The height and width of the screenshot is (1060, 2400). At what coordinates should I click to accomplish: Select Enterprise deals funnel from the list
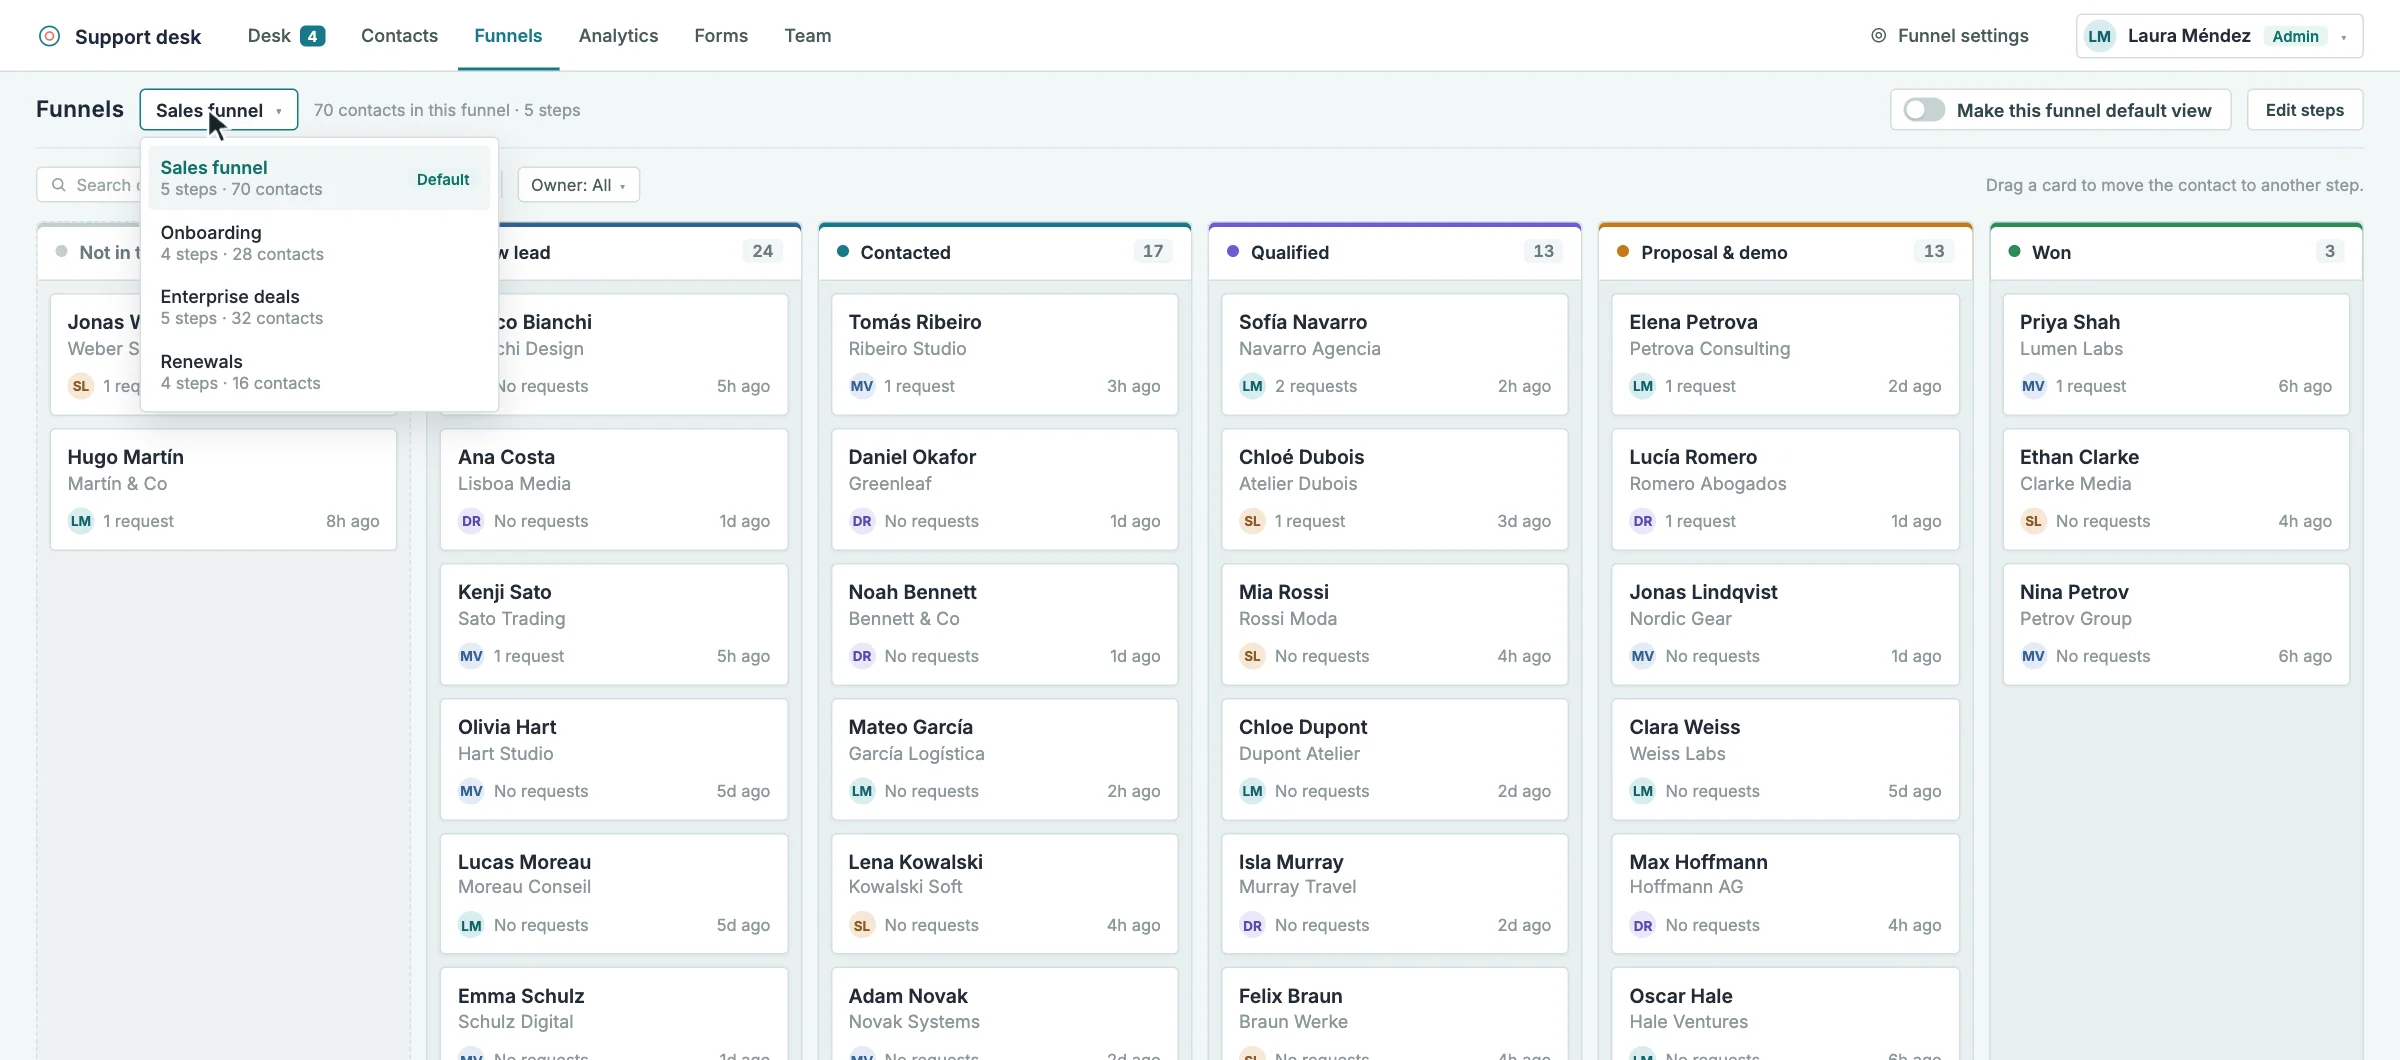pos(319,307)
